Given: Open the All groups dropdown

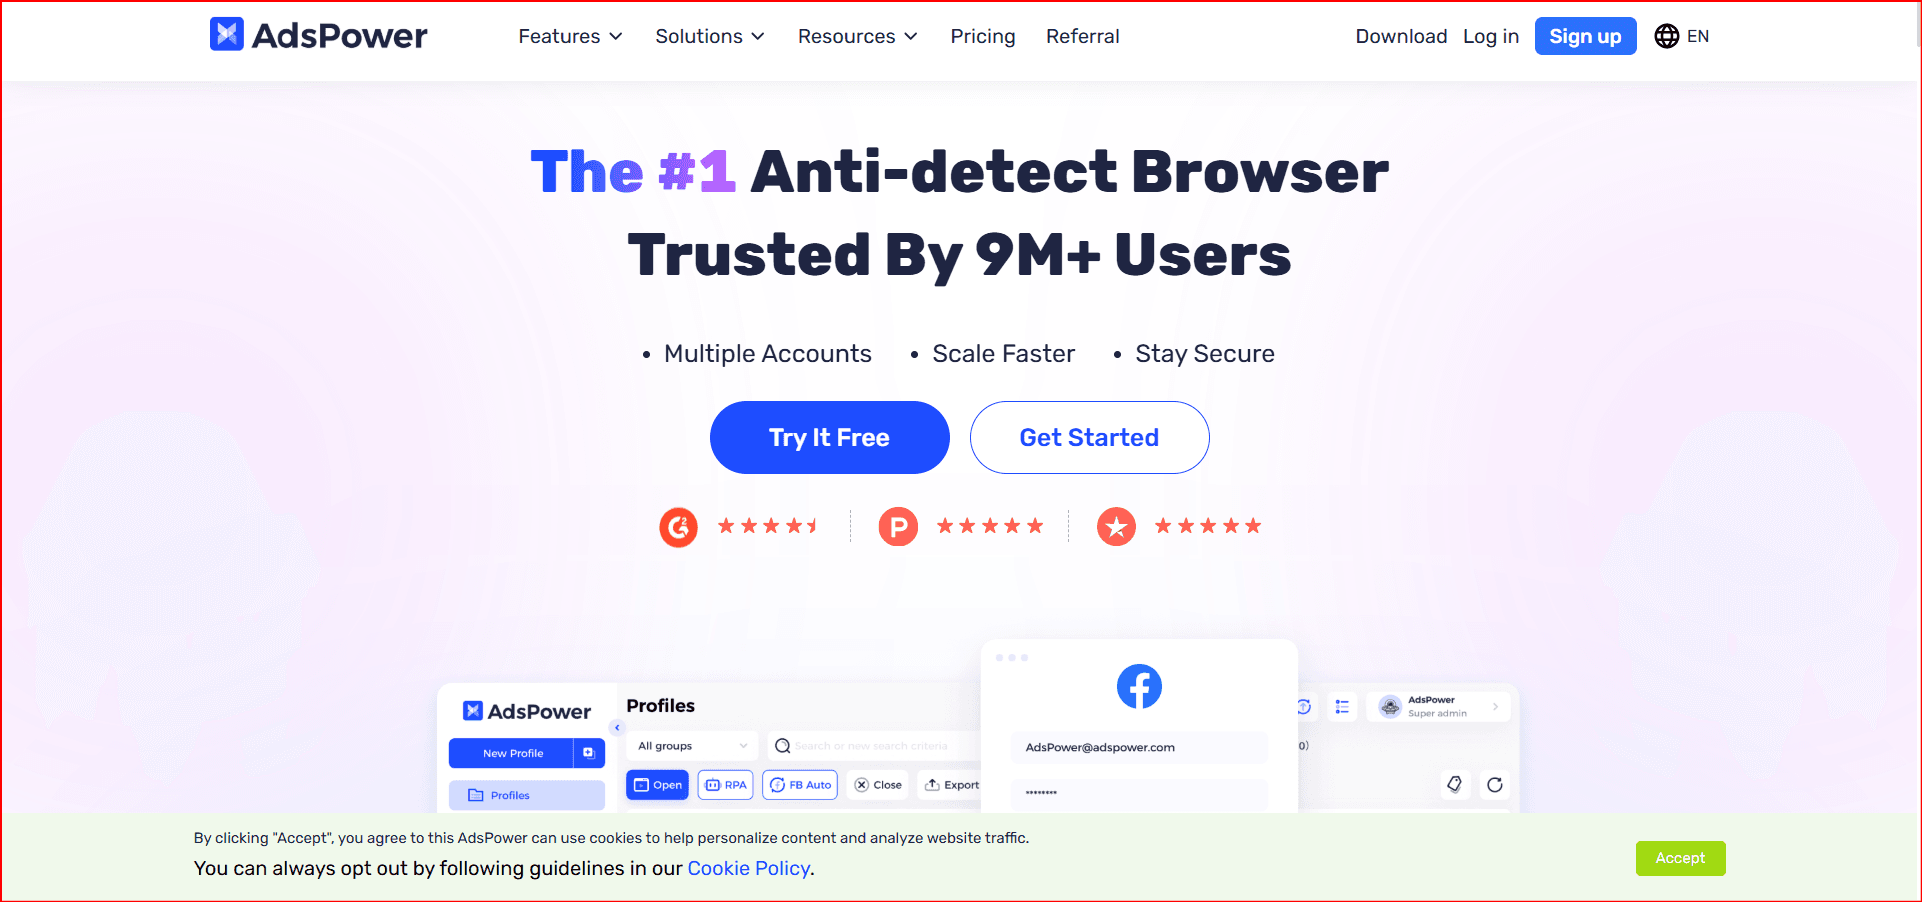Looking at the screenshot, I should coord(692,746).
